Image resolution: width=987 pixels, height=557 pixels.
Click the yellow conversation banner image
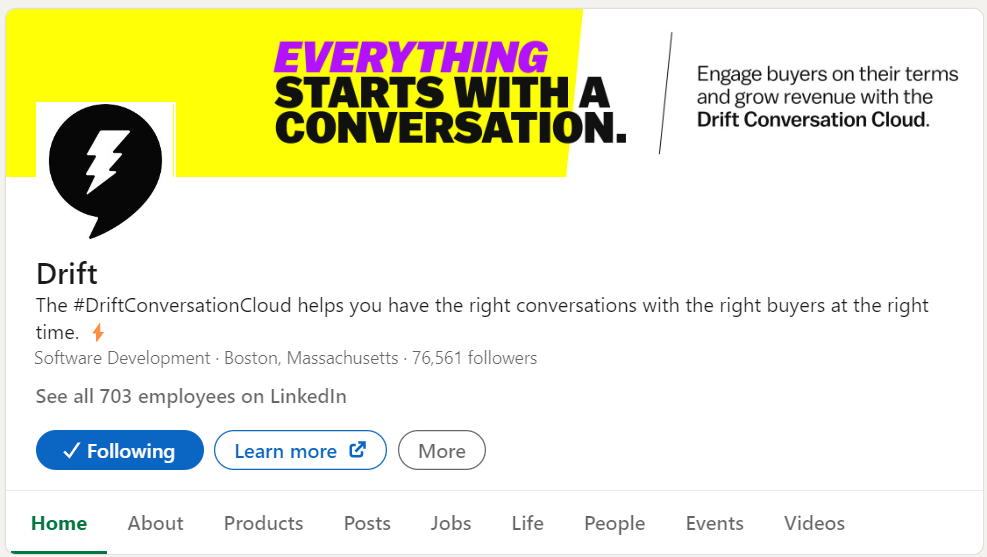point(450,90)
